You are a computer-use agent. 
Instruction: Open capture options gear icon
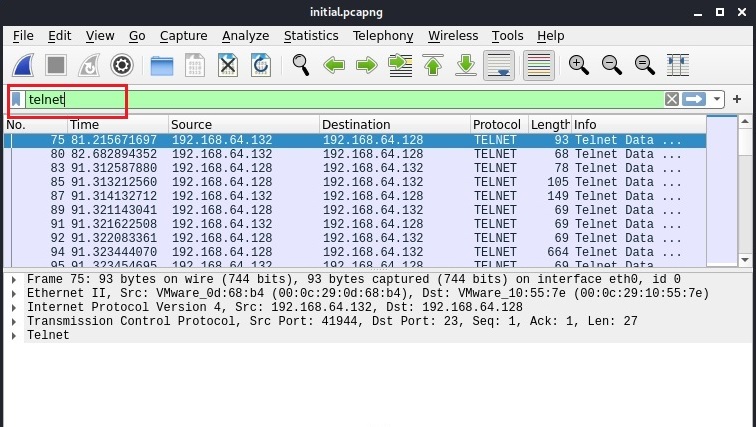pos(122,65)
